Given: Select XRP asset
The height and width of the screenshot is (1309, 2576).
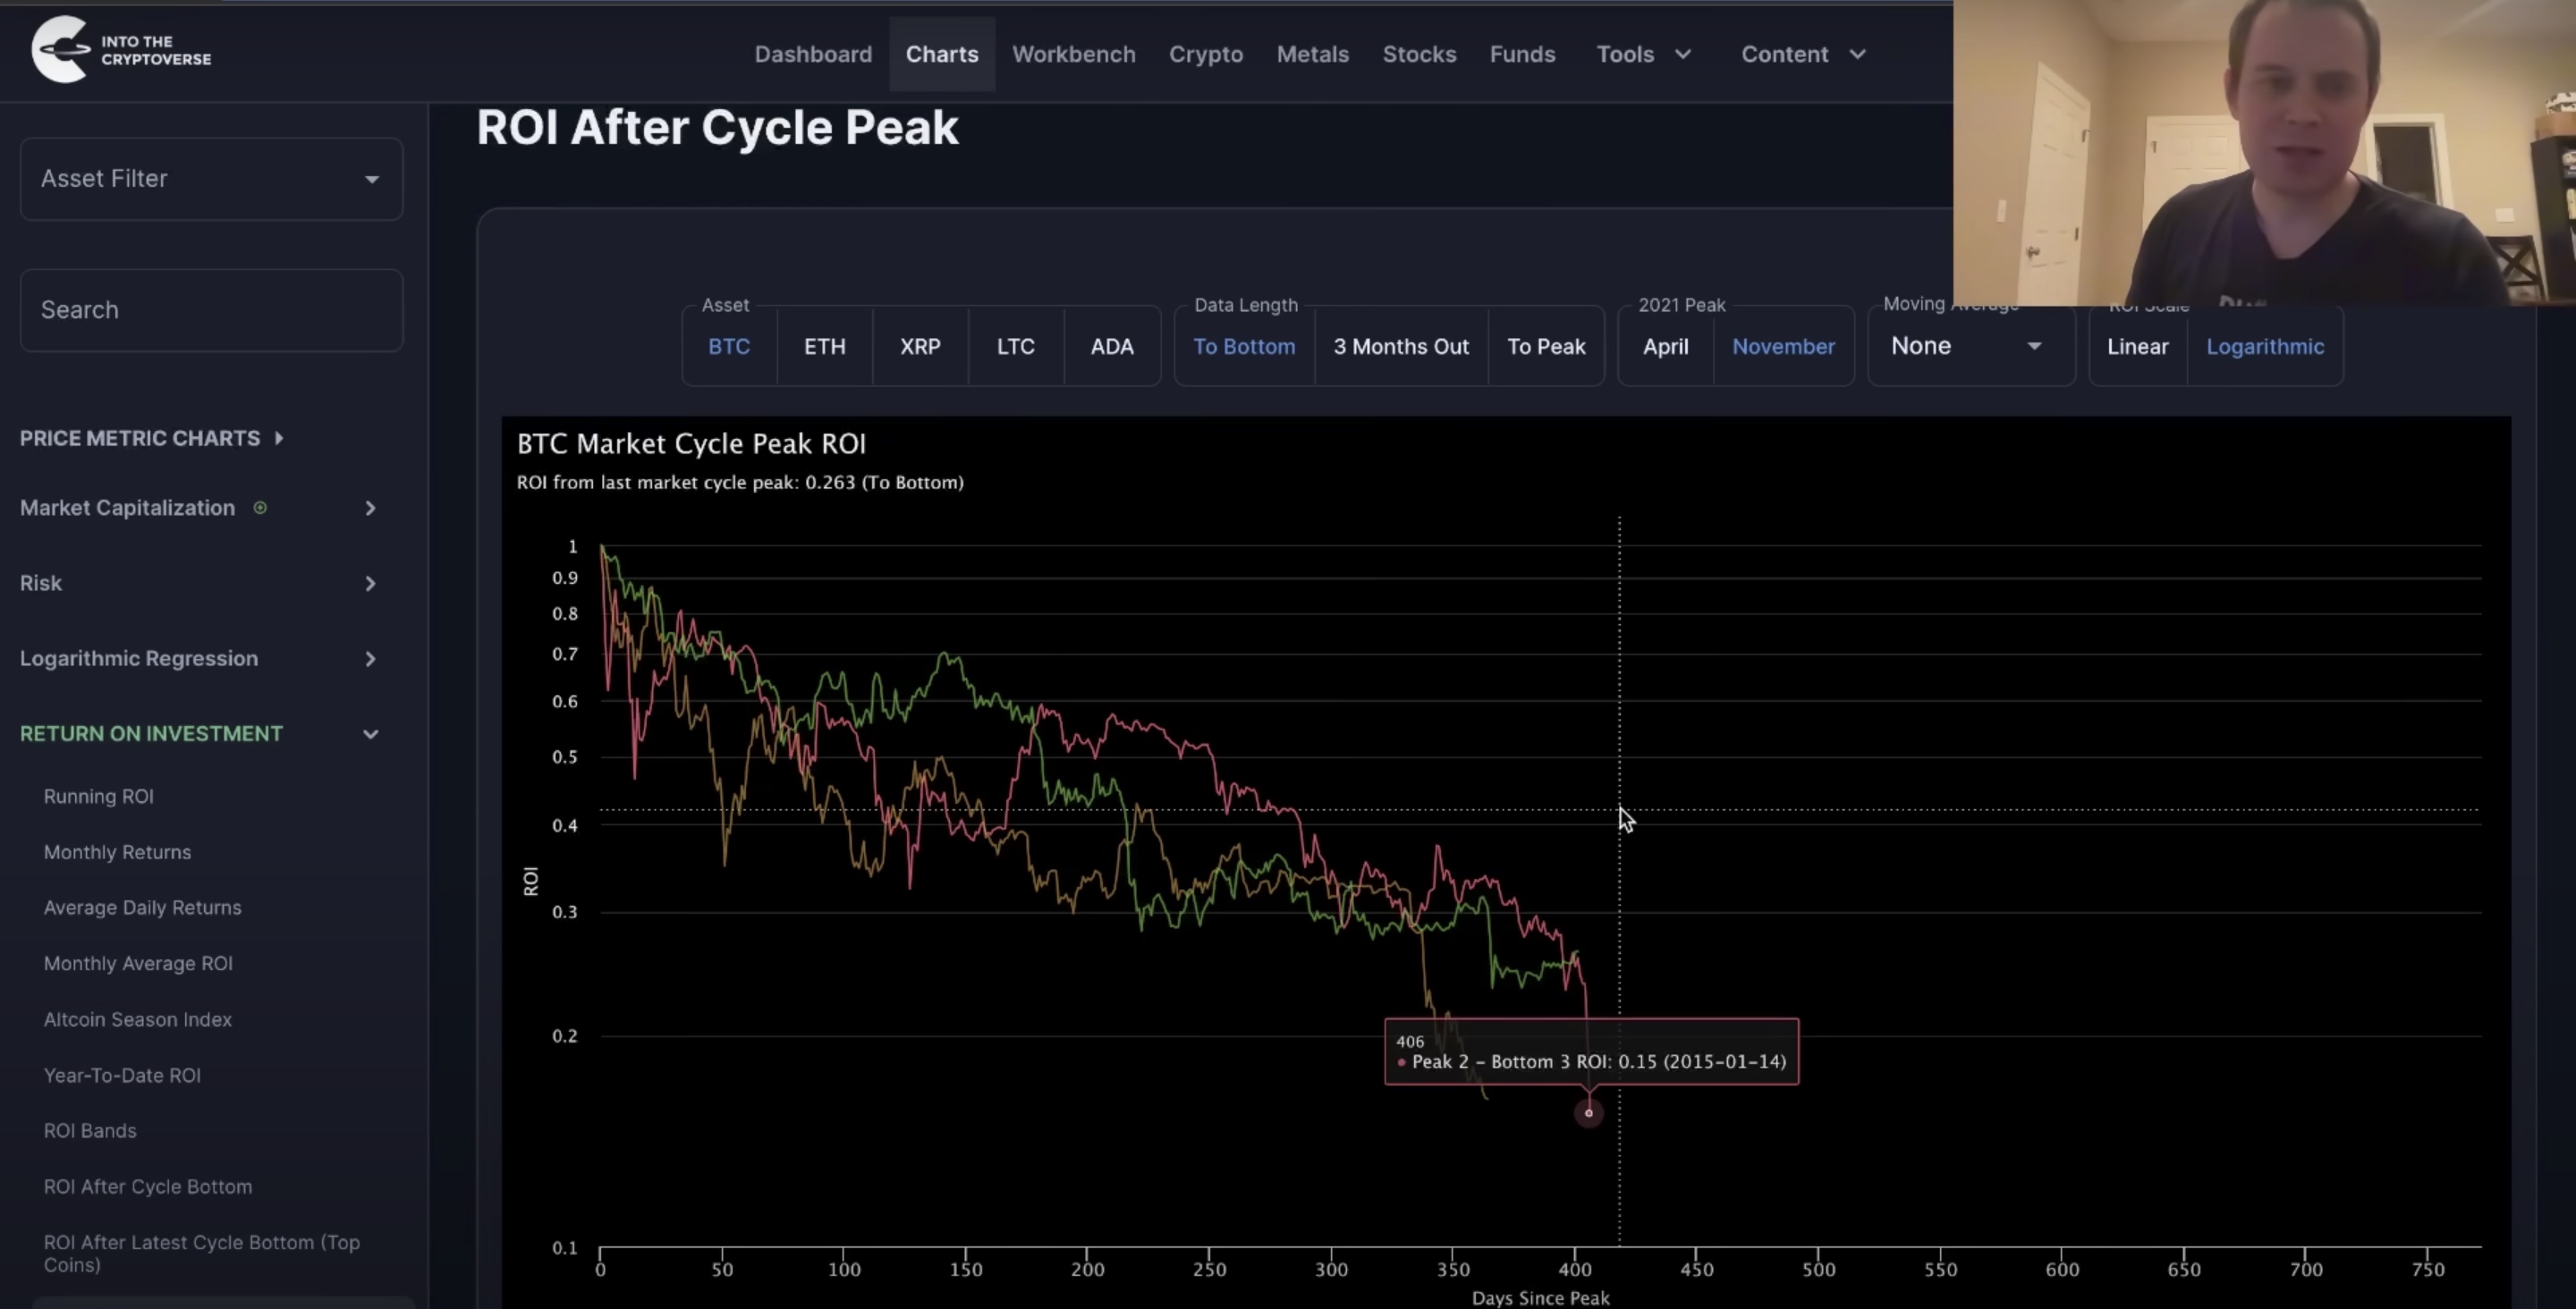Looking at the screenshot, I should click(x=920, y=347).
